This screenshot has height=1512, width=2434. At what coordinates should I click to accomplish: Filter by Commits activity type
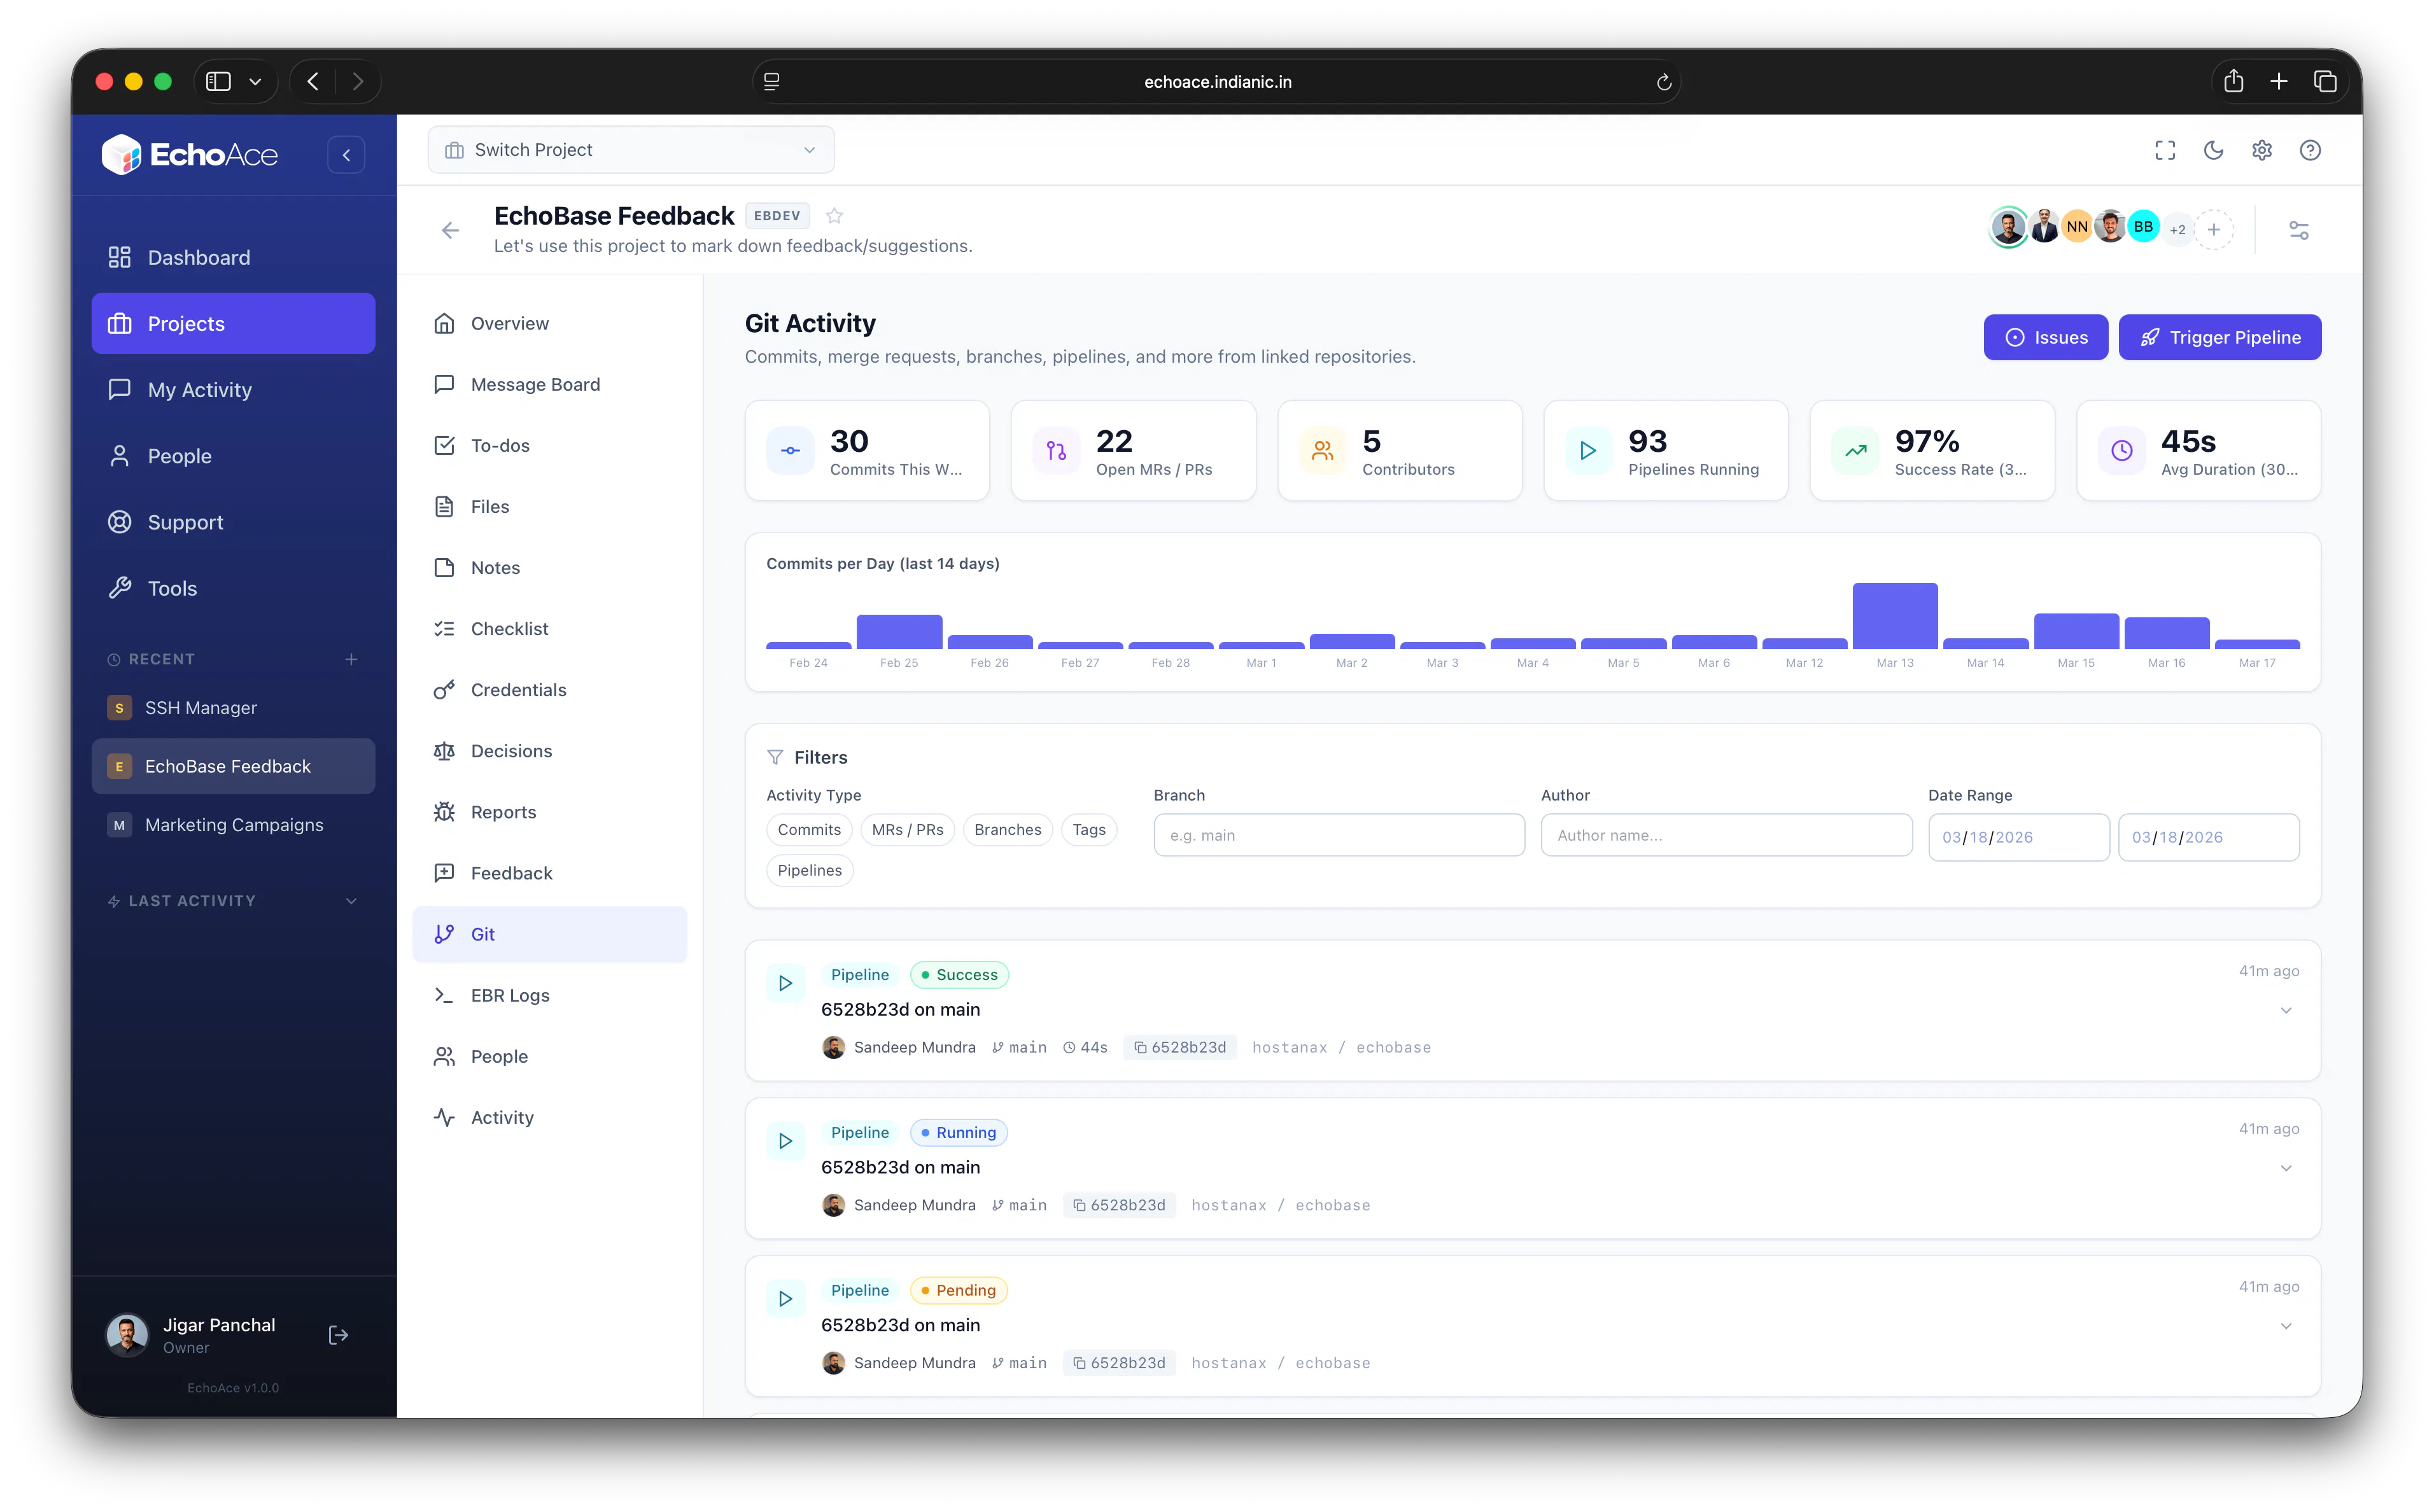[809, 830]
